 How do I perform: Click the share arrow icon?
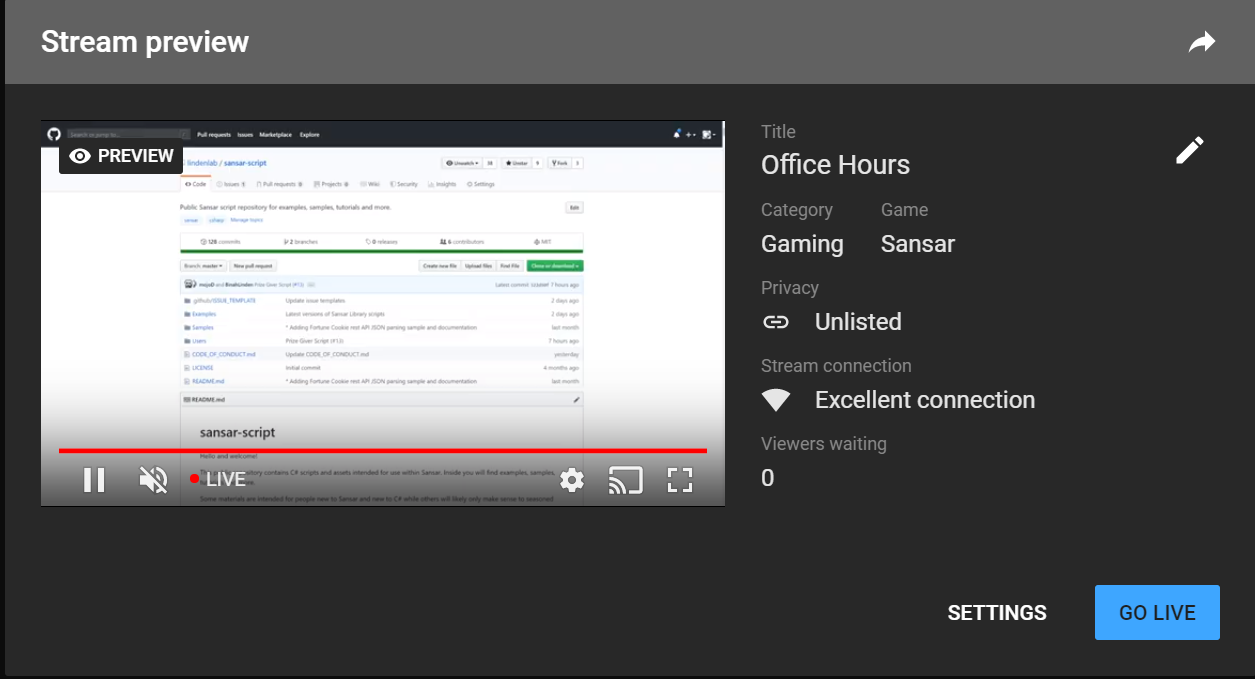[1201, 42]
